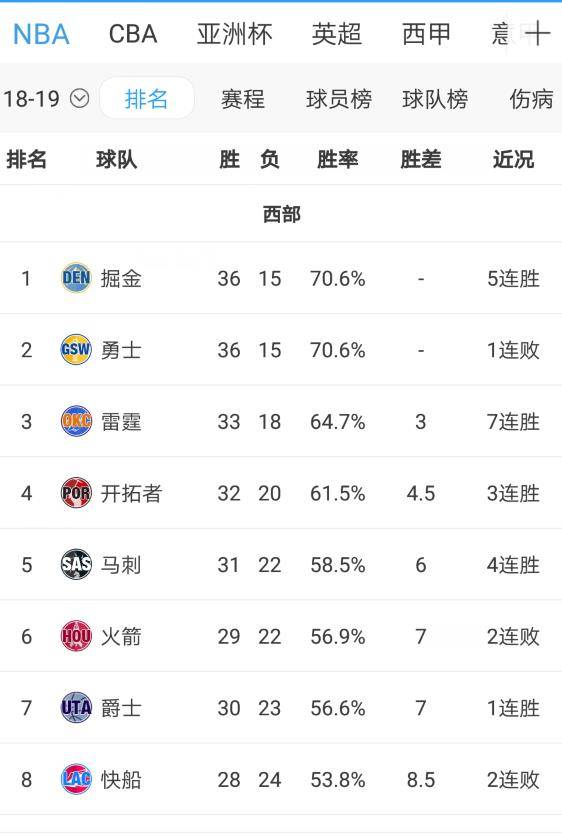Open the 亚洲杯 league tab
This screenshot has height=834, width=562.
pos(234,35)
